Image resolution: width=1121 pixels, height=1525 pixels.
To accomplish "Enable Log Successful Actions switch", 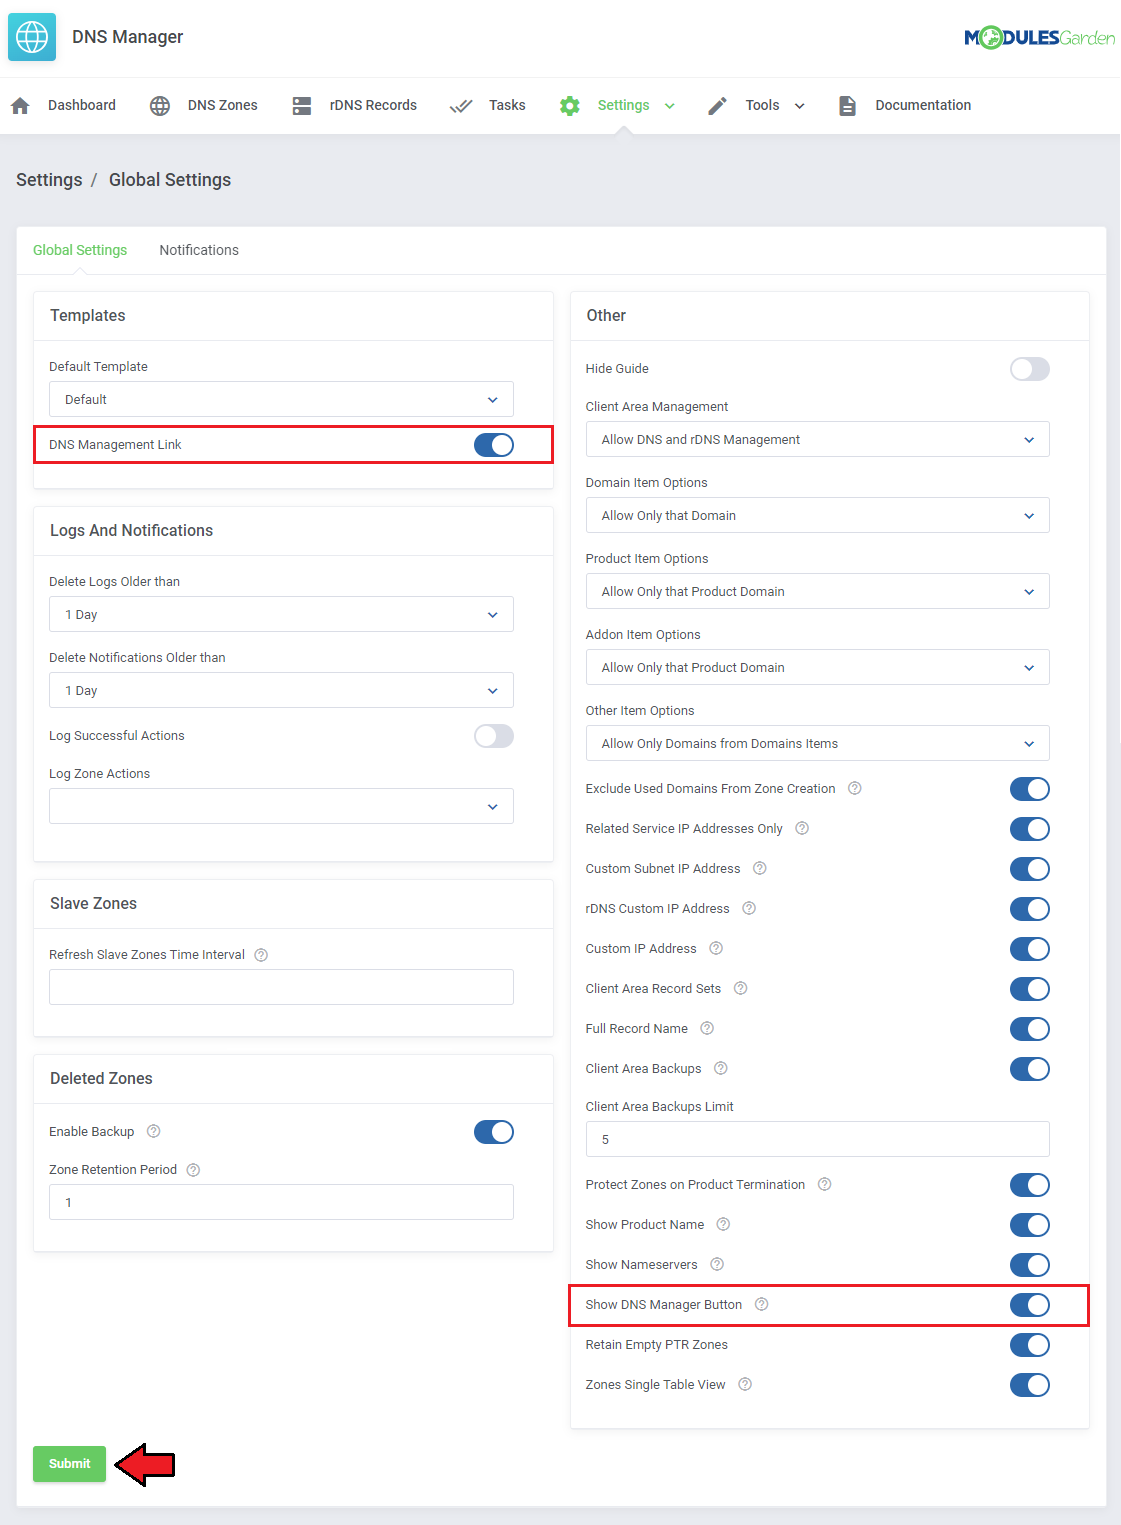I will 494,736.
